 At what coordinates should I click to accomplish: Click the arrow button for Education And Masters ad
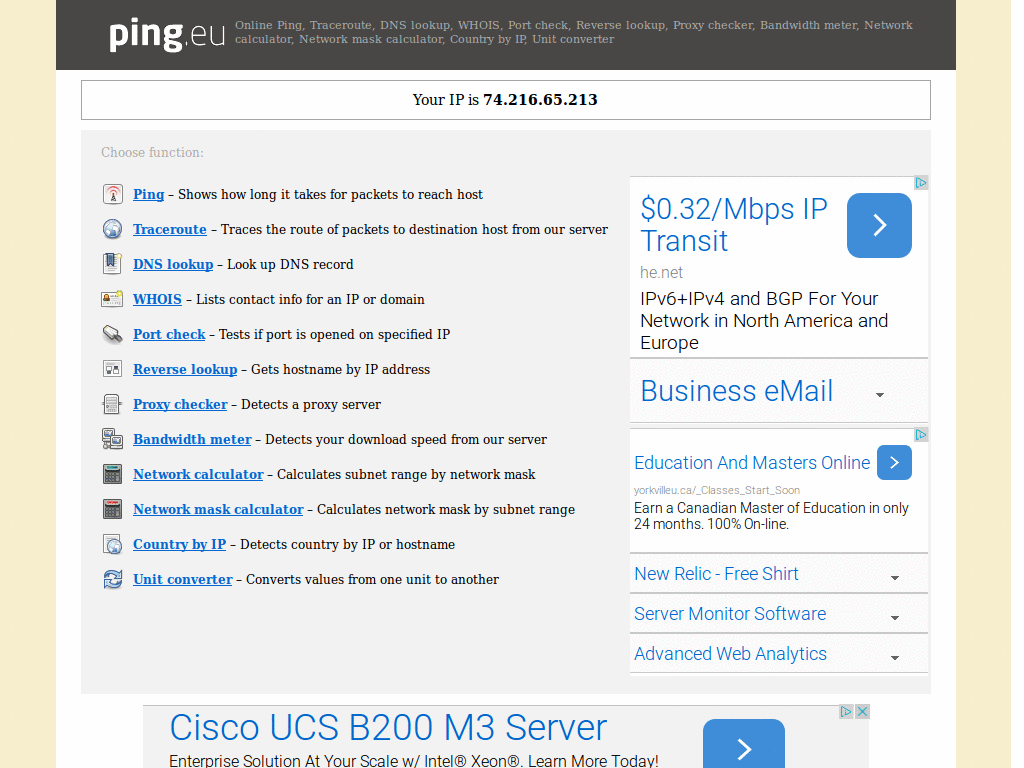point(894,462)
